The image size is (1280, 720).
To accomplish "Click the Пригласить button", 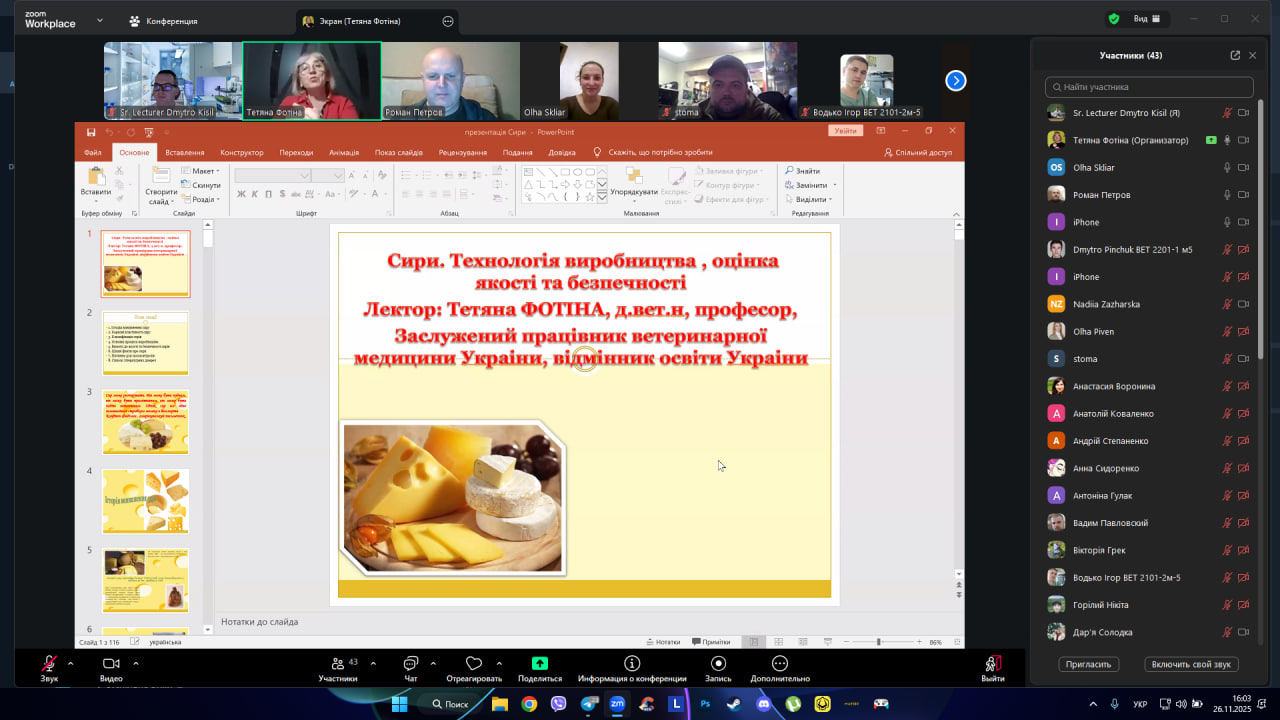I will coord(1088,664).
